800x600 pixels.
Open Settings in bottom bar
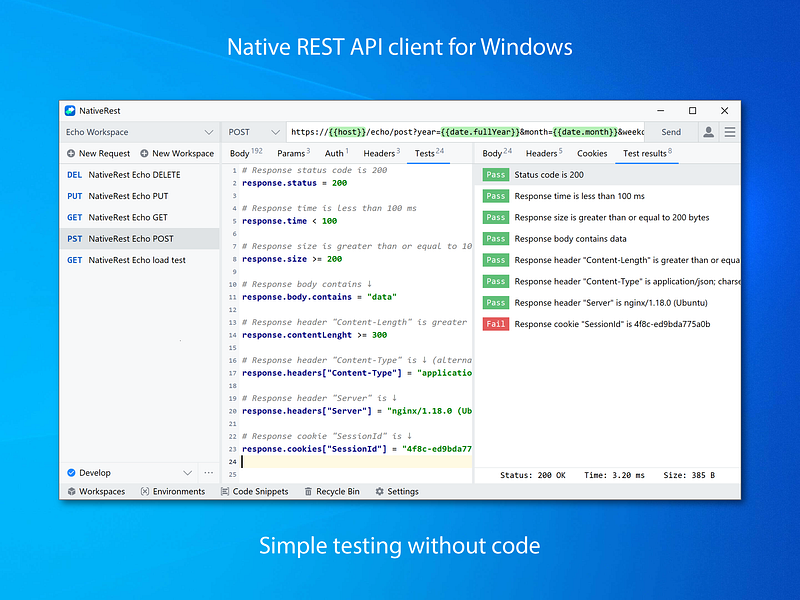[397, 491]
